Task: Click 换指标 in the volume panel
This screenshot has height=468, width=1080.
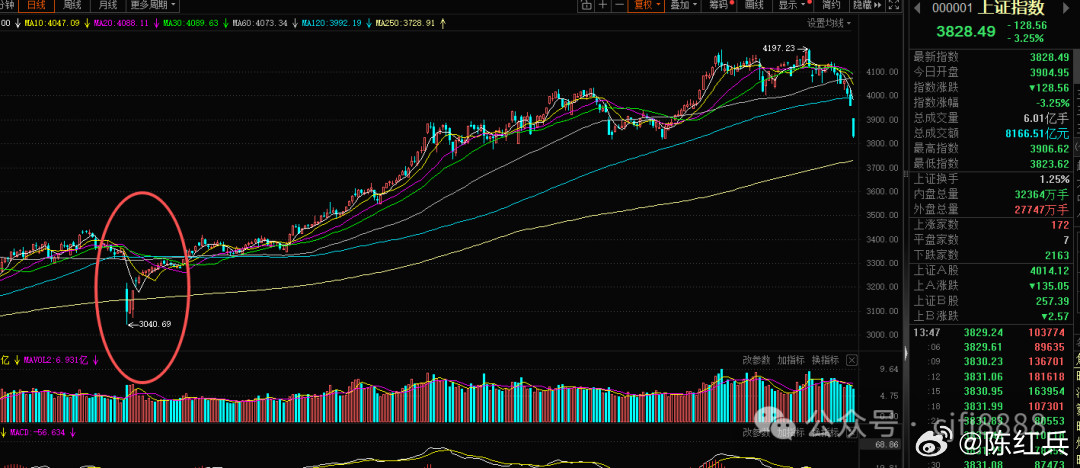Action: click(825, 360)
